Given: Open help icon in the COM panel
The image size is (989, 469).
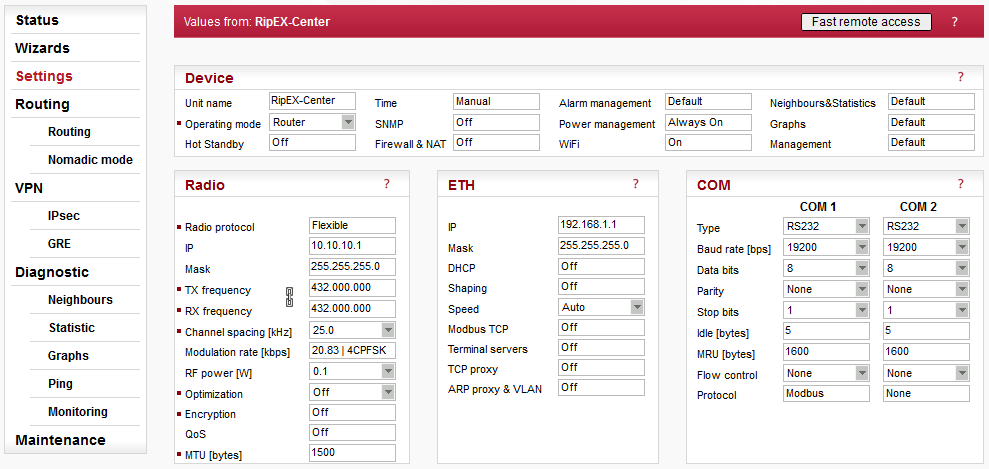Looking at the screenshot, I should click(960, 184).
